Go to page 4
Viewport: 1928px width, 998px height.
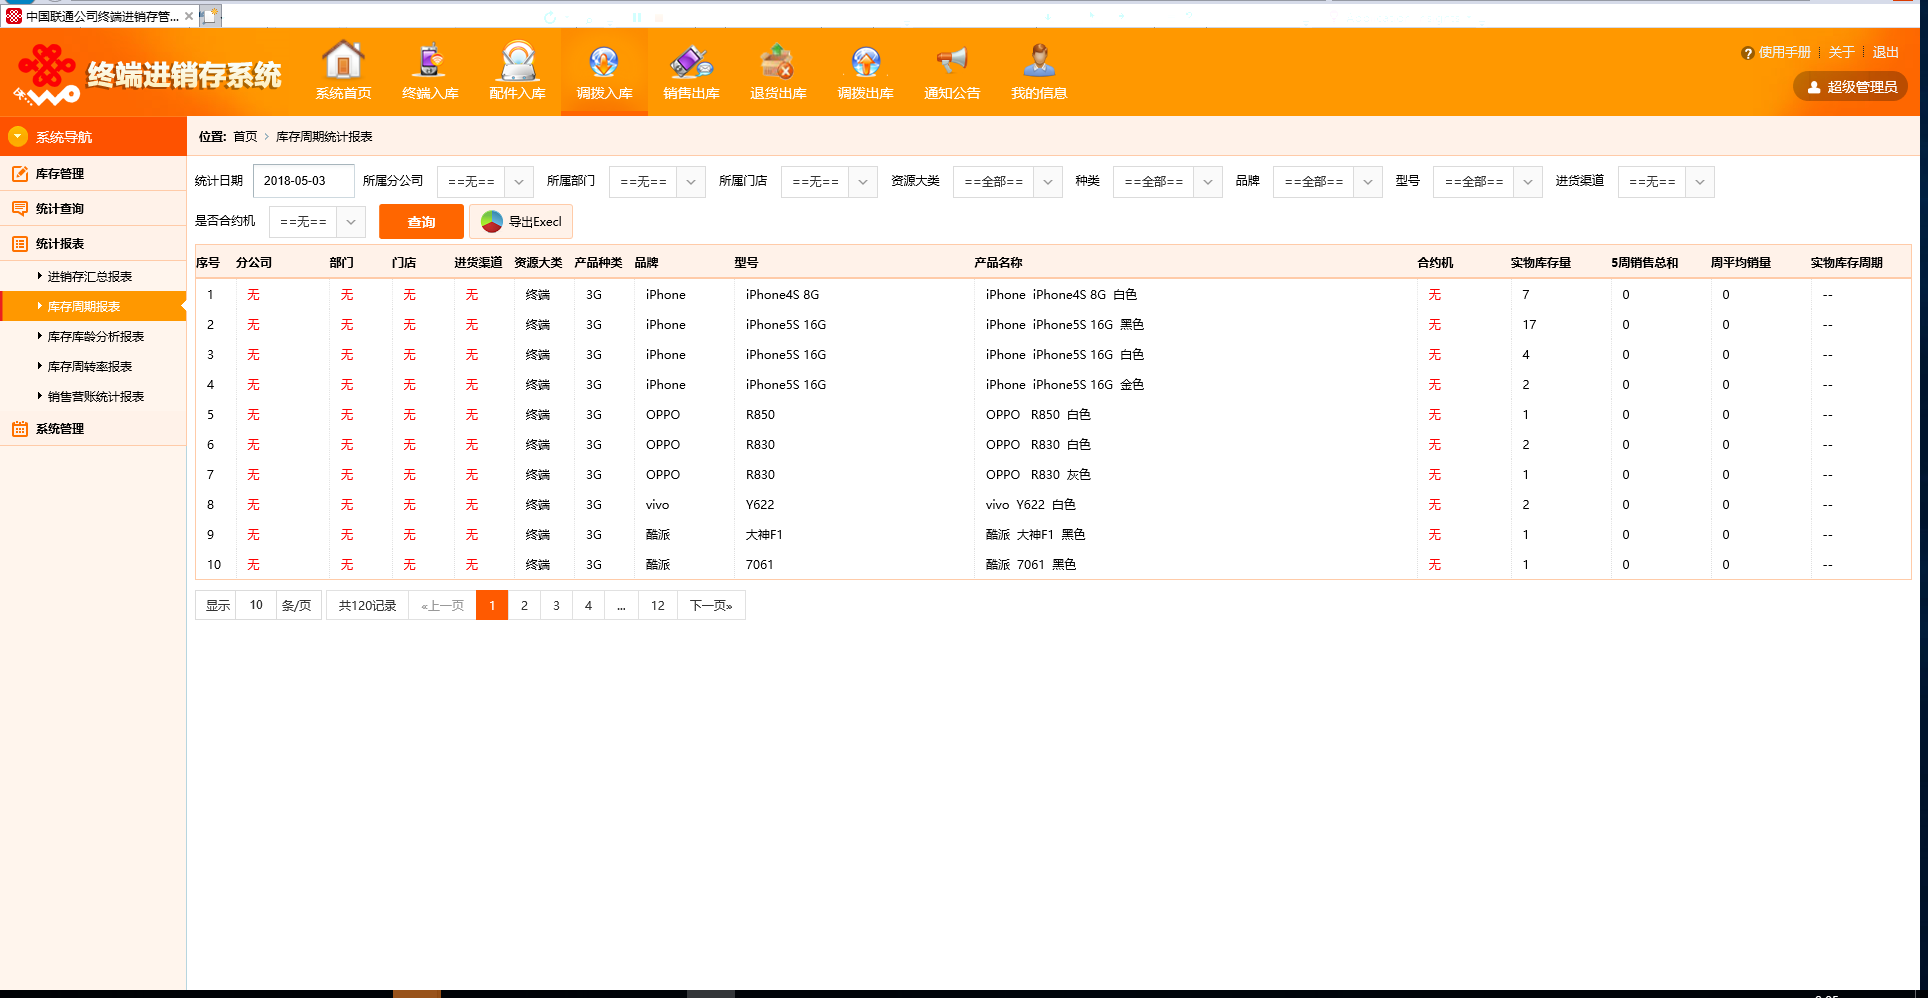point(588,605)
